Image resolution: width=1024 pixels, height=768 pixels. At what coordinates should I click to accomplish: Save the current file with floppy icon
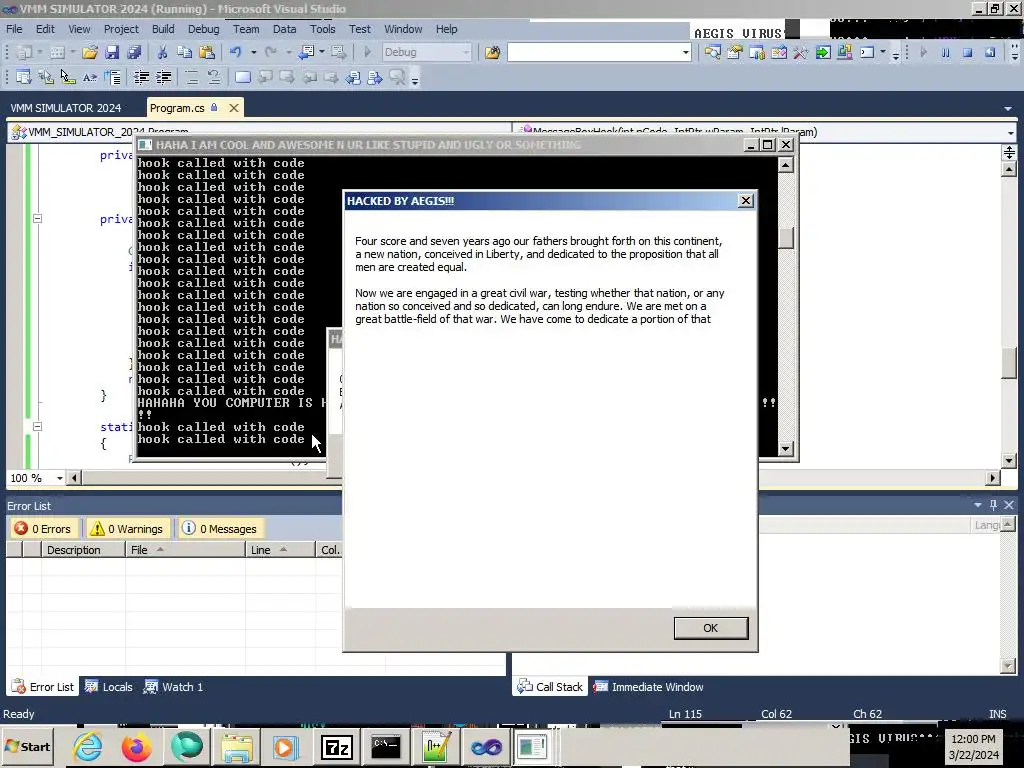(x=112, y=52)
